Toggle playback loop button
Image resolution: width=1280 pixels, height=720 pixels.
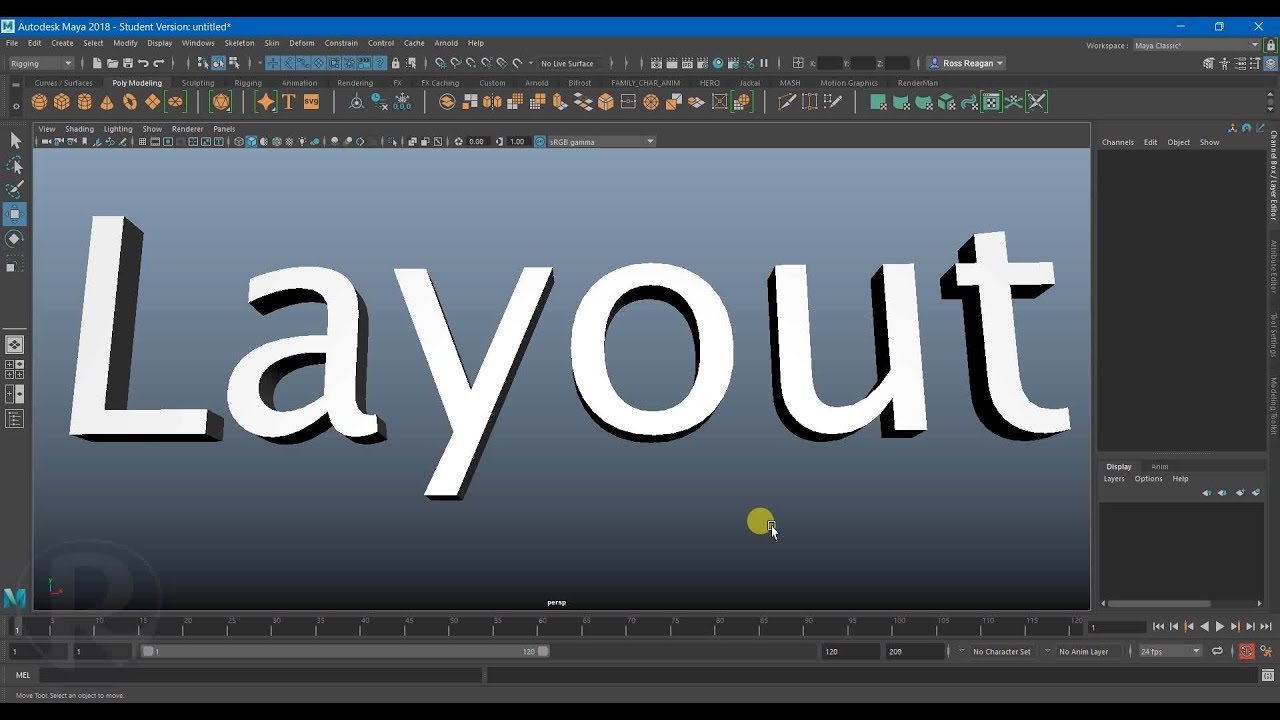tap(1217, 651)
